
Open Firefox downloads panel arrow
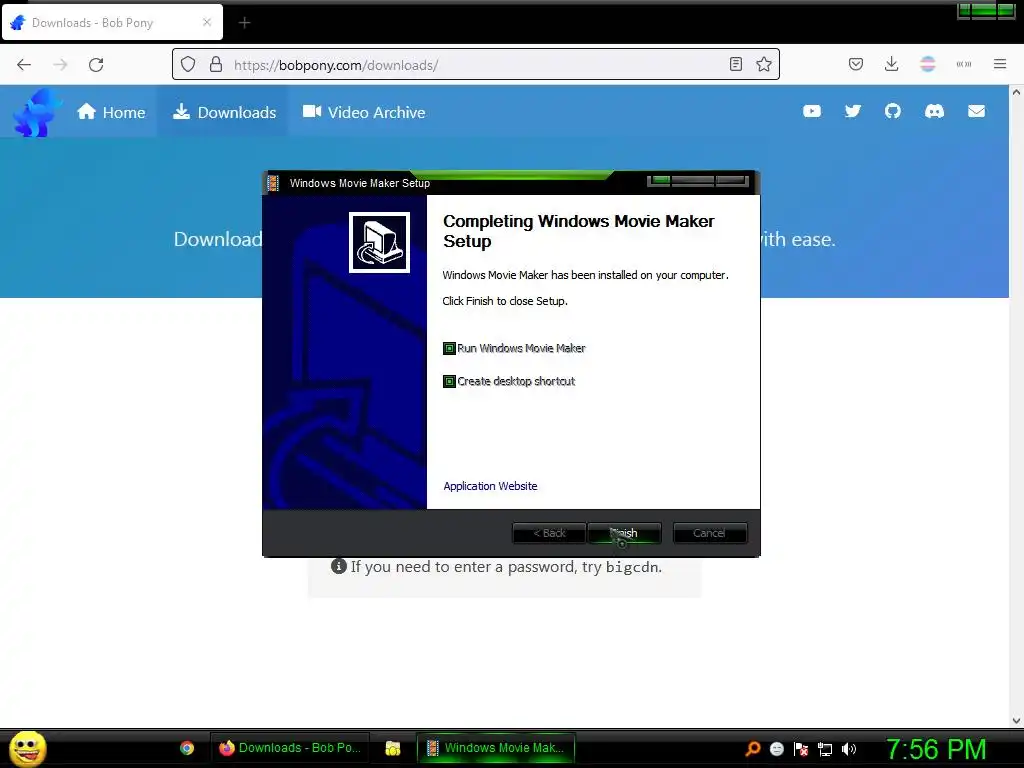(891, 64)
